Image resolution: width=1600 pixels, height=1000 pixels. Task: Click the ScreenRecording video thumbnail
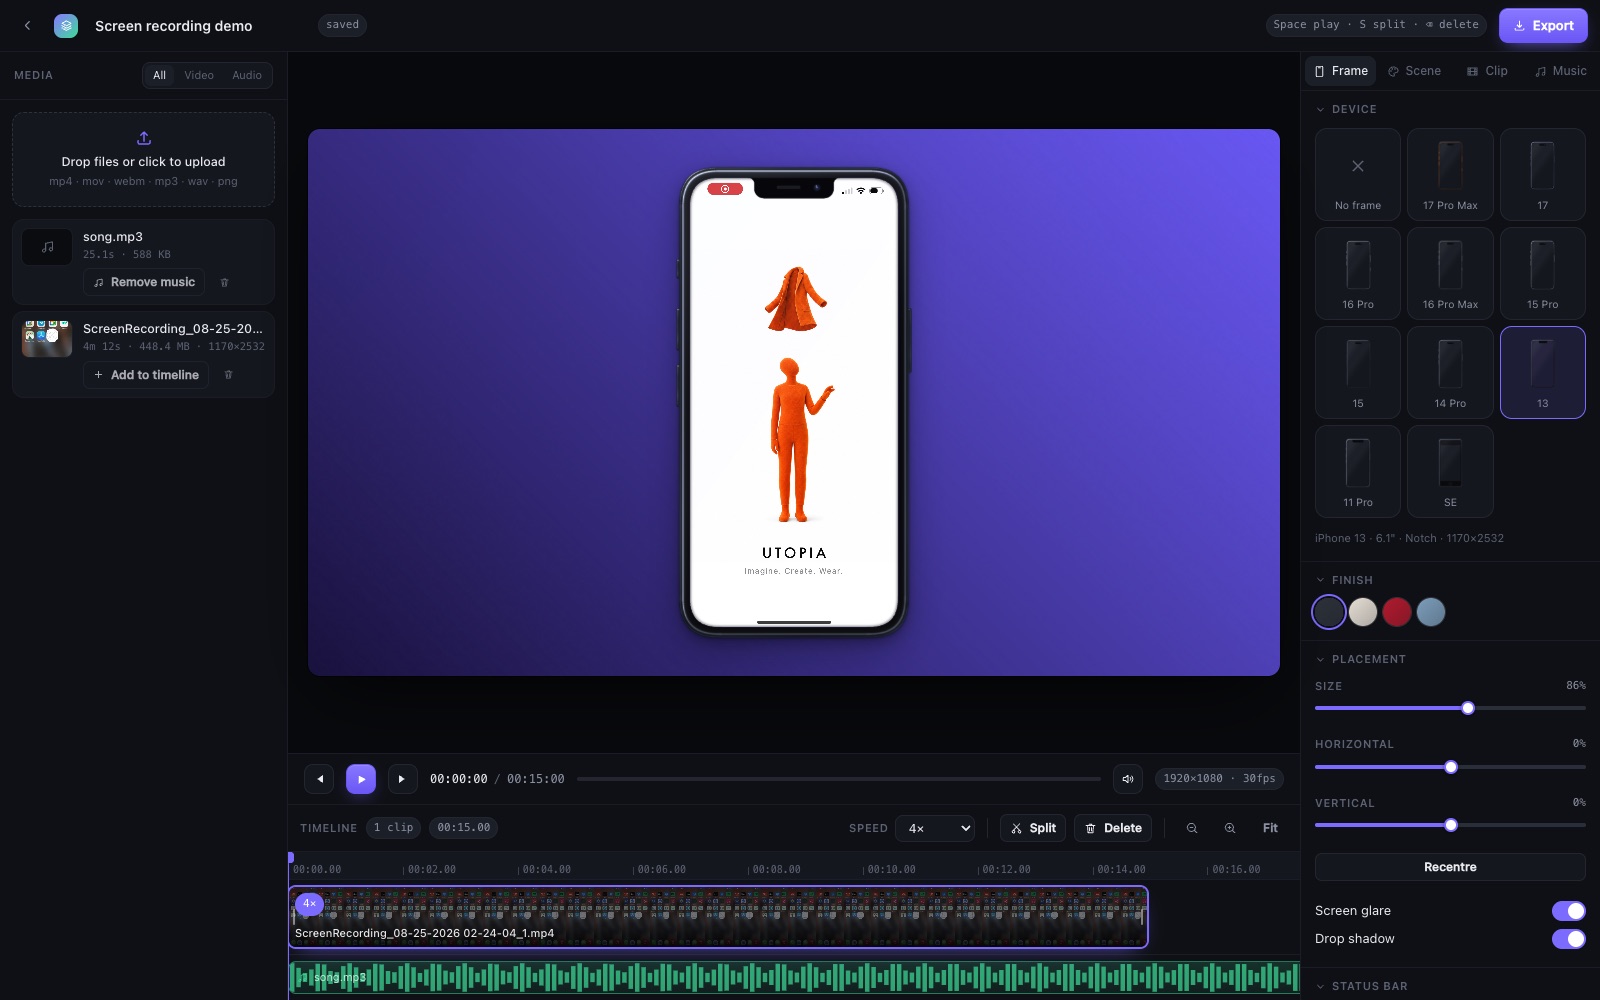pyautogui.click(x=47, y=339)
